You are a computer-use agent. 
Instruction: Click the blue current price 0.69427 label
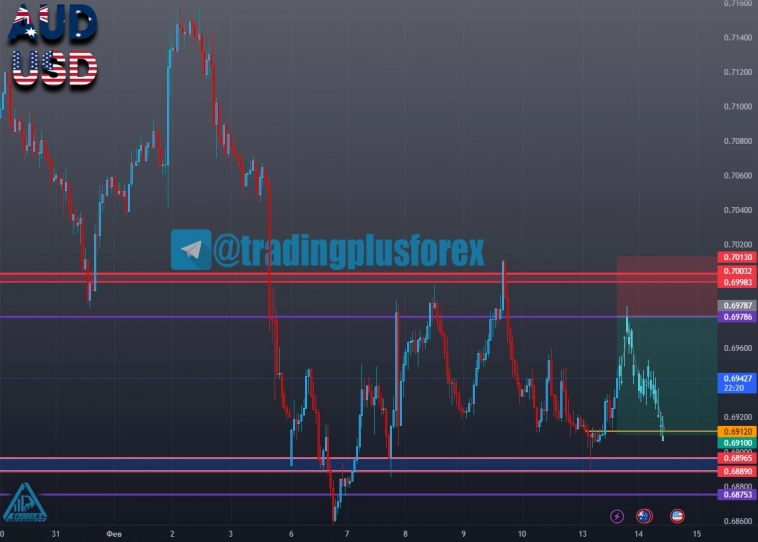[737, 383]
